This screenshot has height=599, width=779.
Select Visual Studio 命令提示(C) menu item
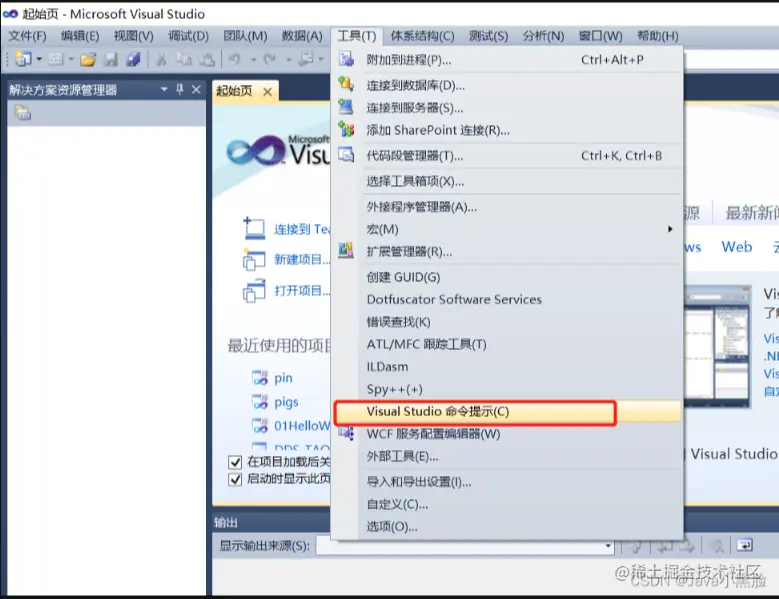tap(508, 412)
